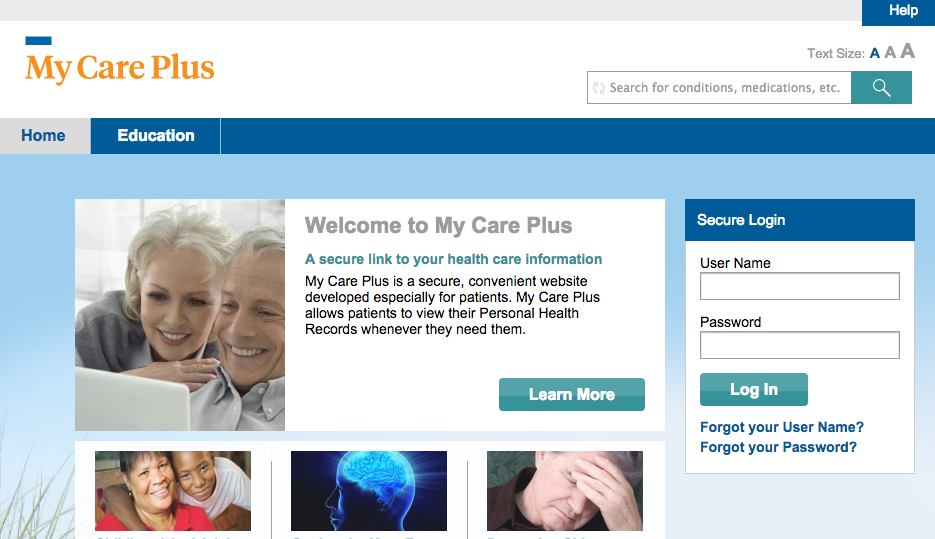Screen dimensions: 935x539
Task: Focus the User Name field
Action: point(800,286)
